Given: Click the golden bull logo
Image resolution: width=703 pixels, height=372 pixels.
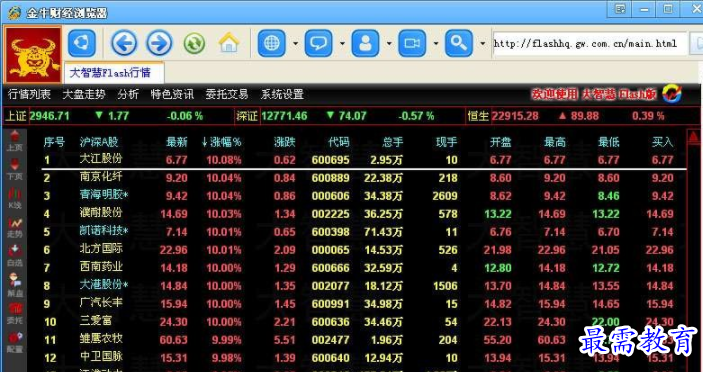Looking at the screenshot, I should click(33, 55).
